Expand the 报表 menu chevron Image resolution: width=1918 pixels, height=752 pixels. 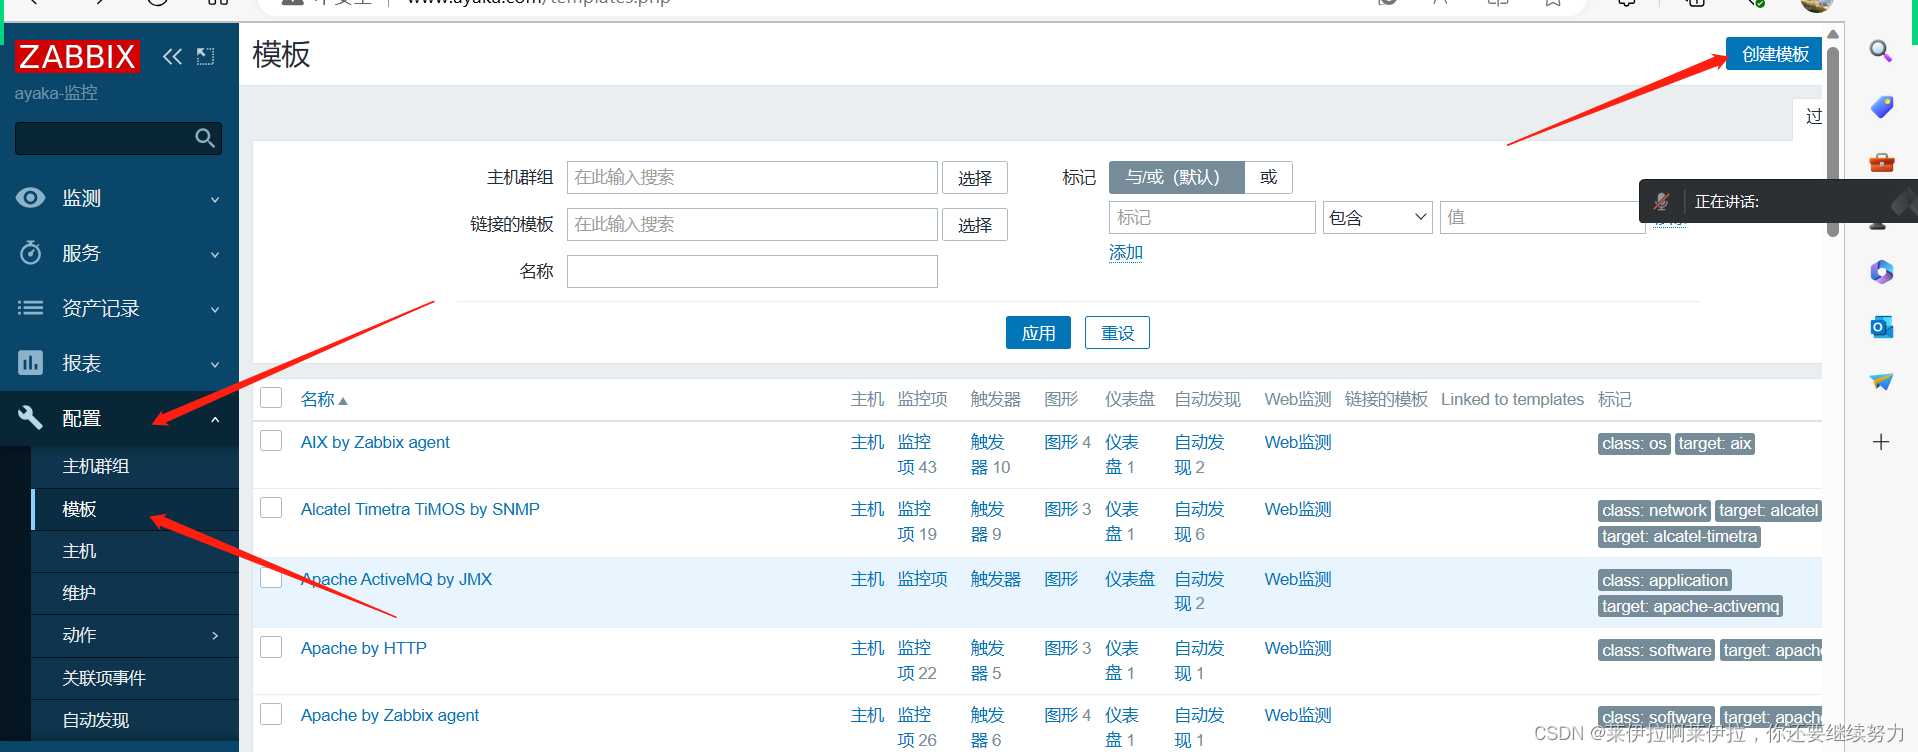(215, 364)
